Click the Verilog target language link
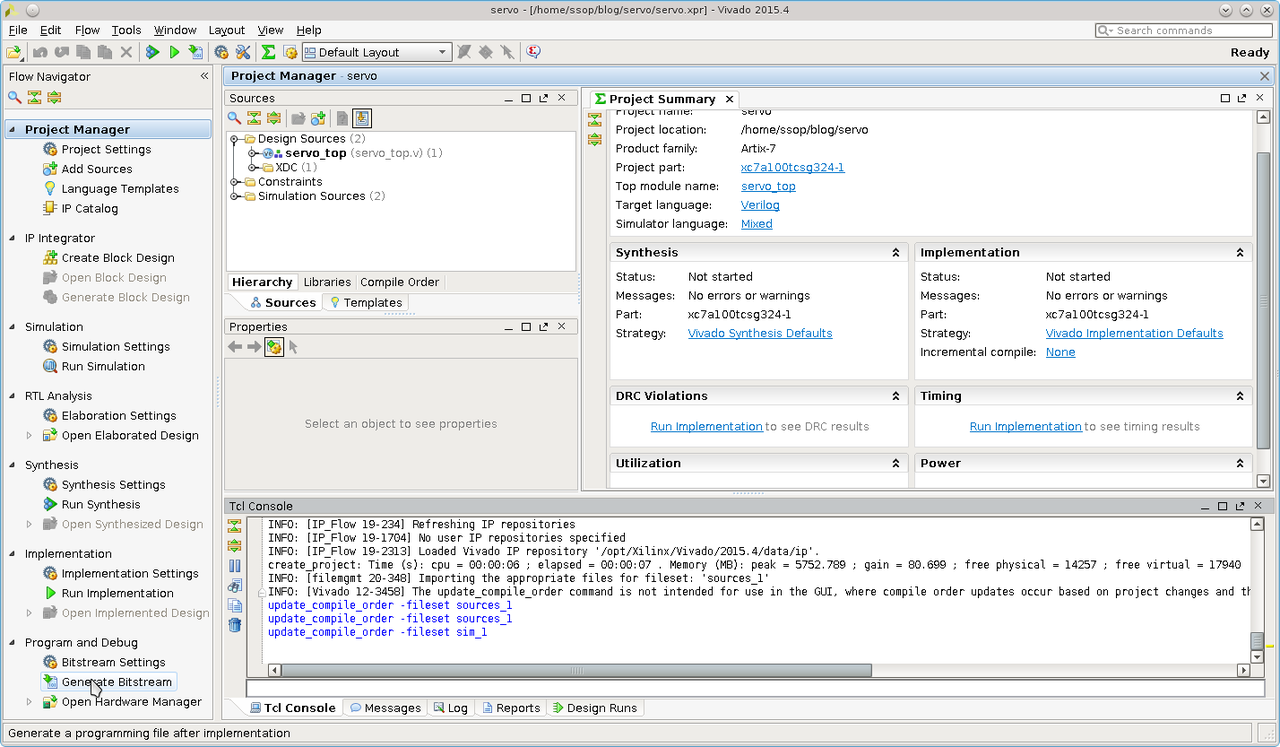Image resolution: width=1280 pixels, height=747 pixels. pyautogui.click(x=760, y=205)
